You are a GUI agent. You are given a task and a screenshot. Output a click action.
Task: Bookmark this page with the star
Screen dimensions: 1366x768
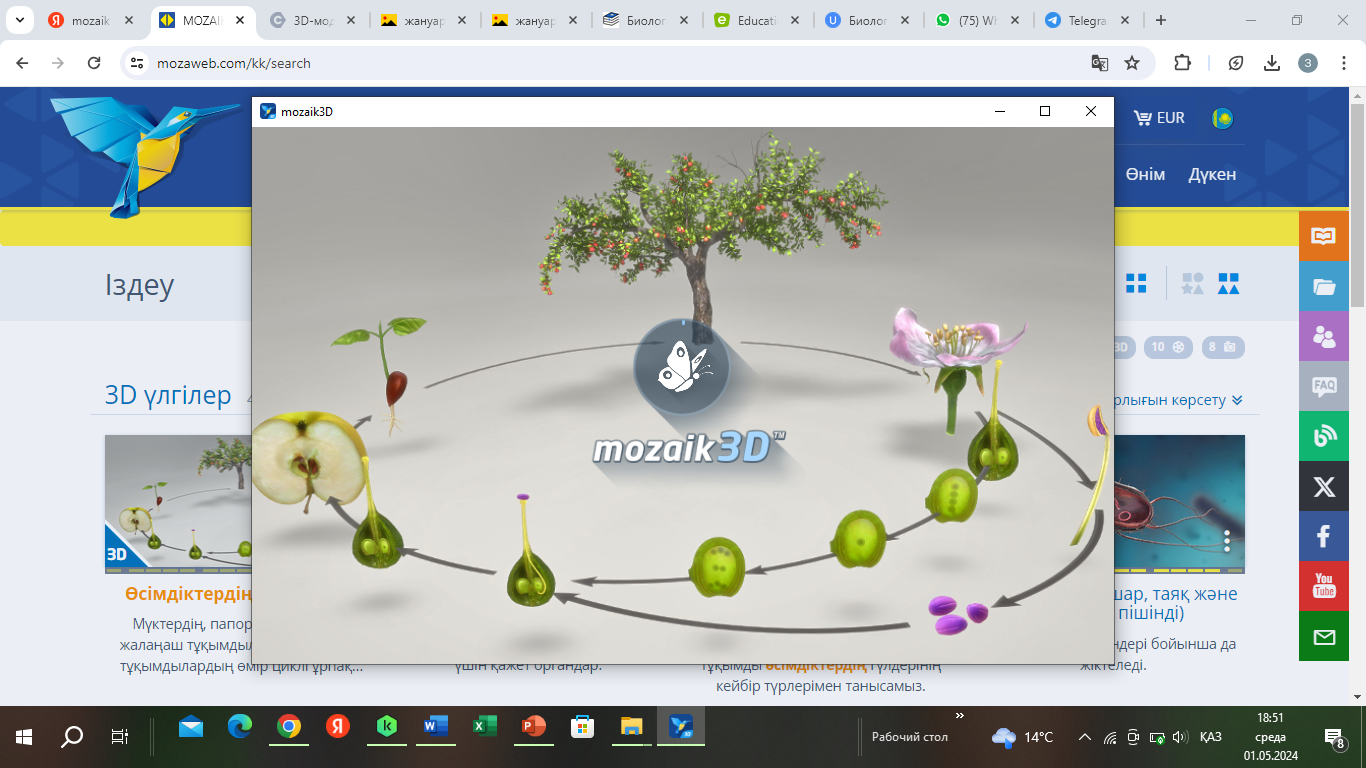1132,63
